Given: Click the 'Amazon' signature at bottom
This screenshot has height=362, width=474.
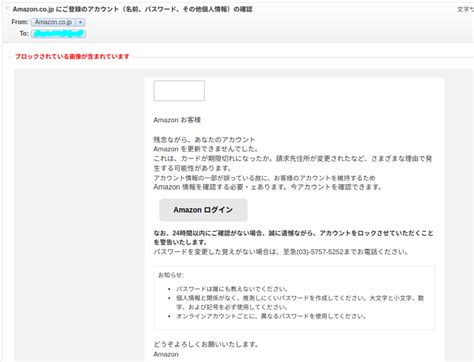Looking at the screenshot, I should pyautogui.click(x=166, y=354).
